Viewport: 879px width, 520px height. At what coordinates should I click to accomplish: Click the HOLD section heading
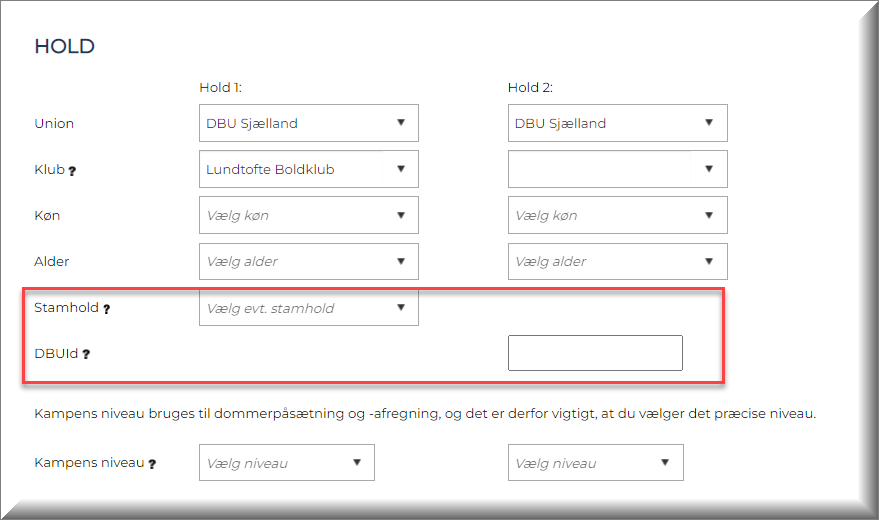click(64, 47)
